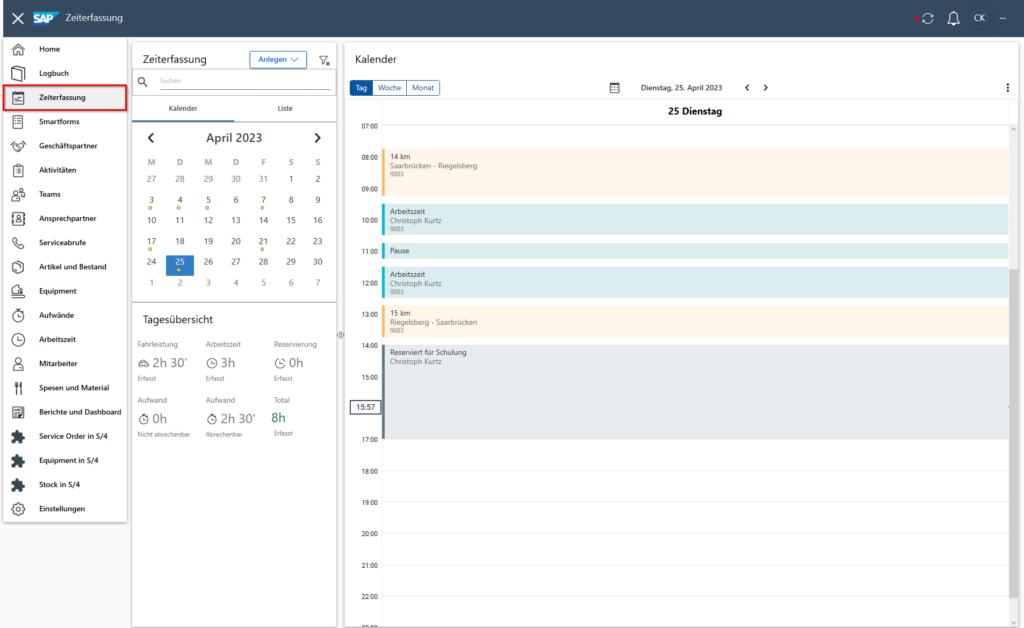1024x628 pixels.
Task: Click the filter icon beside Anlegen
Action: 323,60
